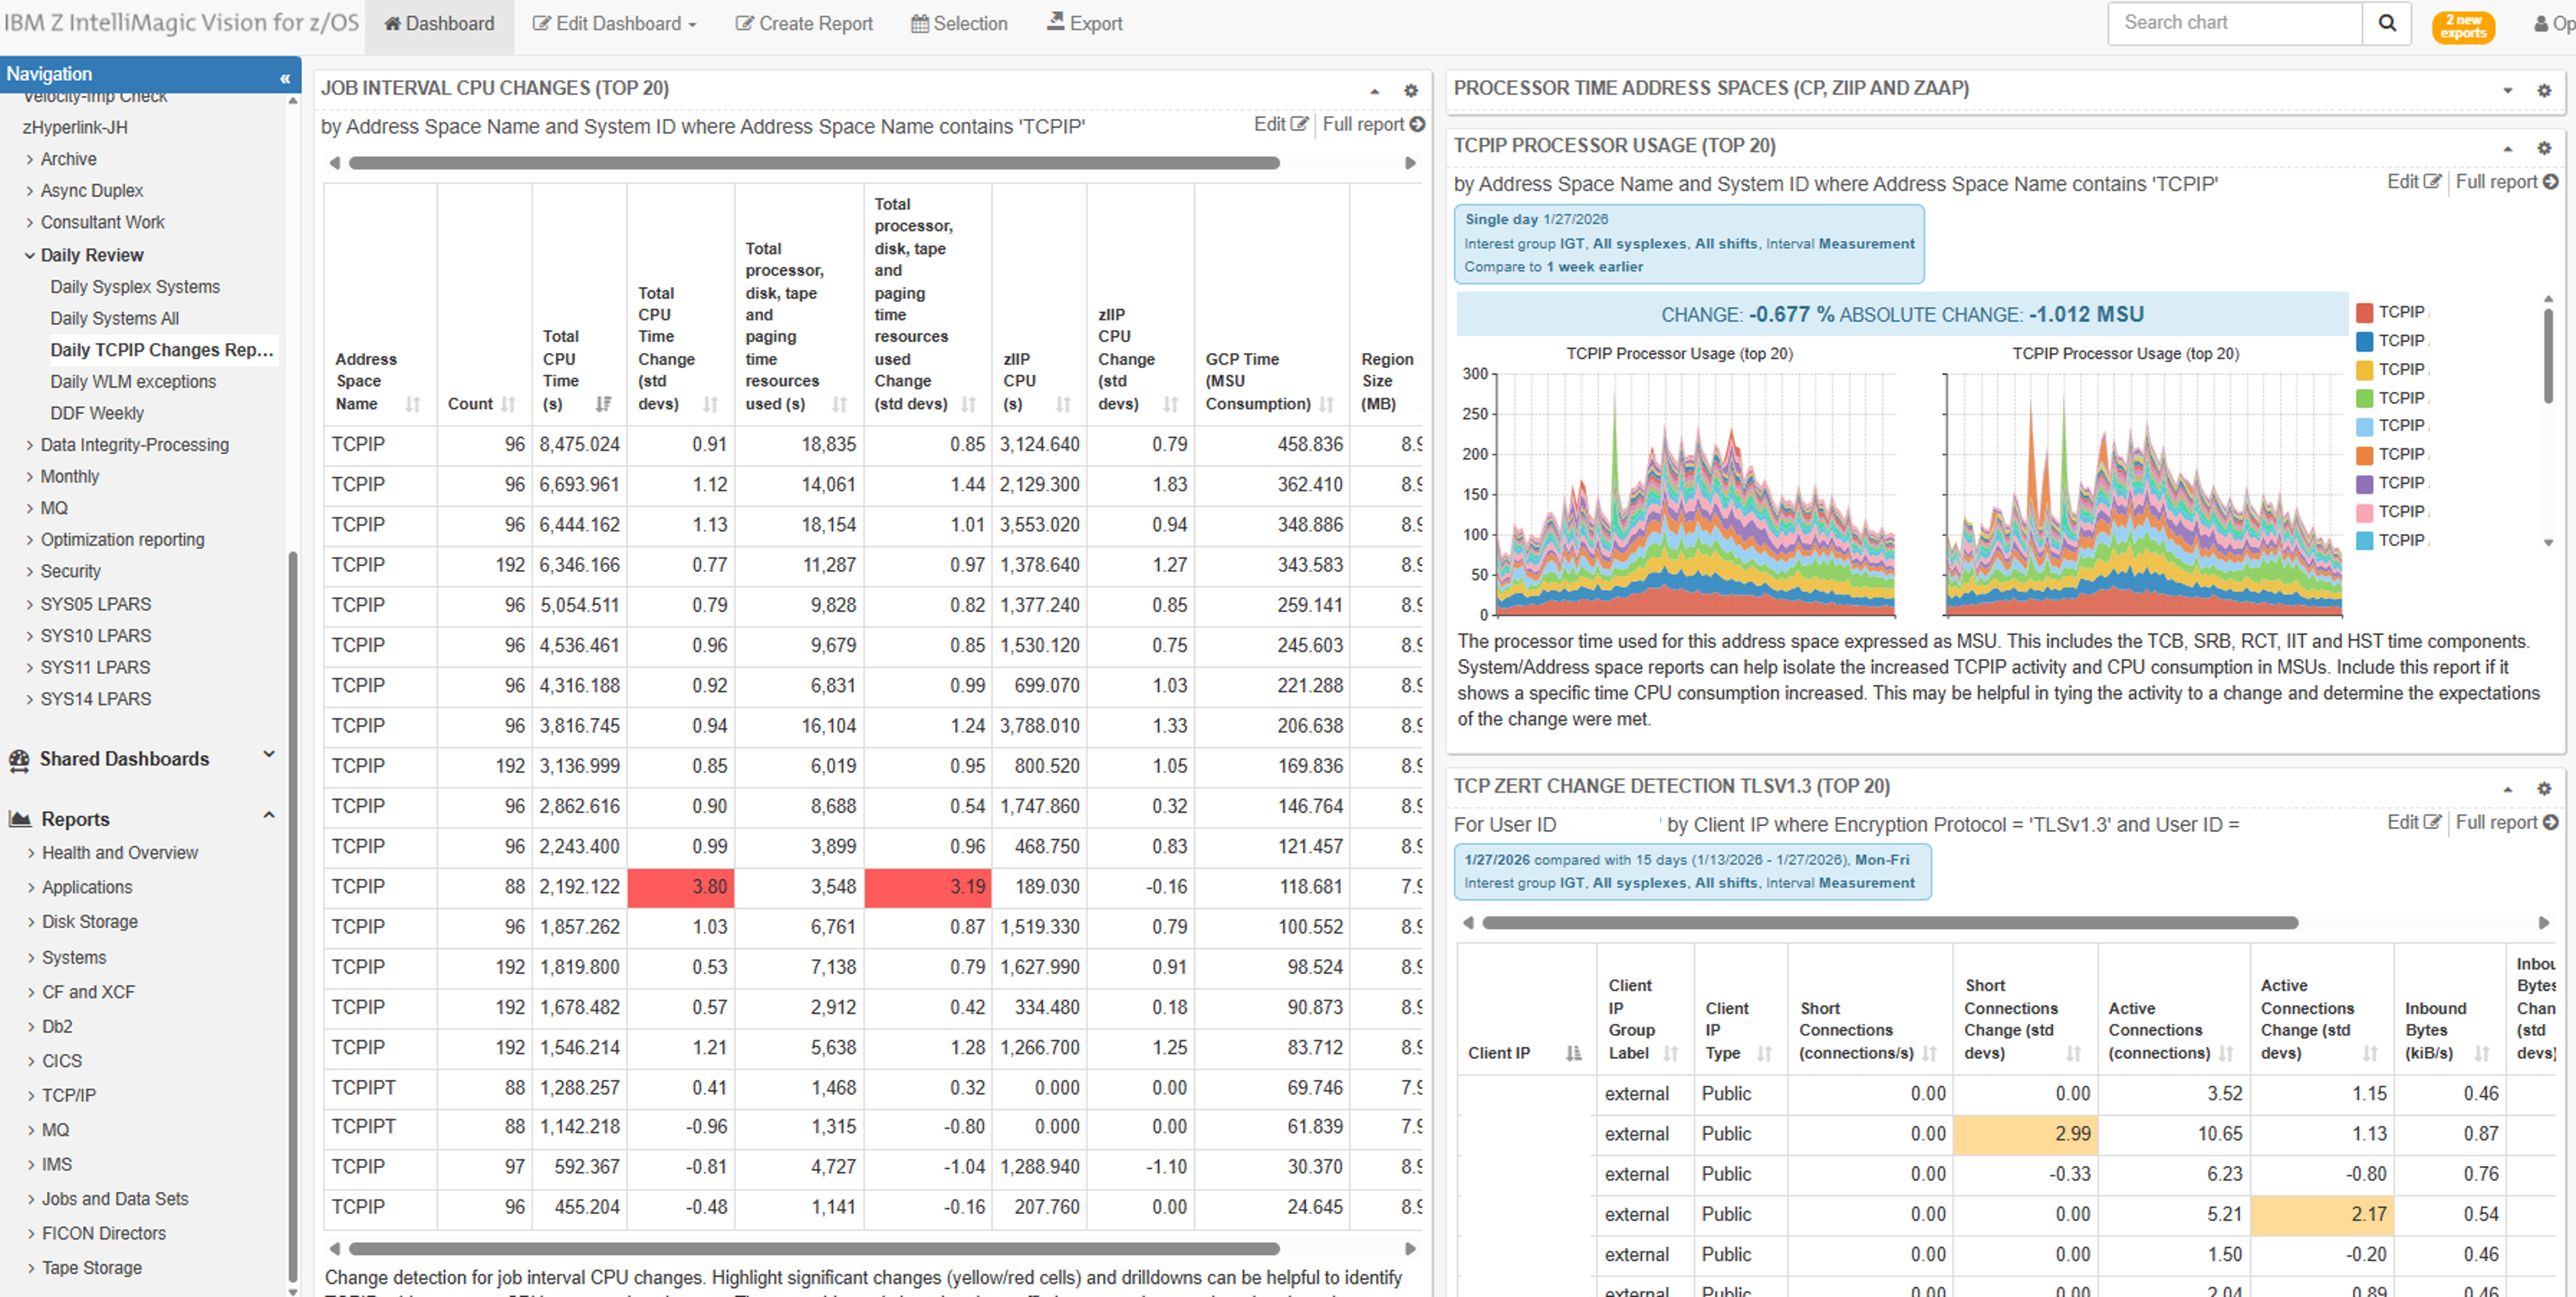Image resolution: width=2576 pixels, height=1297 pixels.
Task: Open the Edit Dashboard dropdown
Action: [614, 24]
